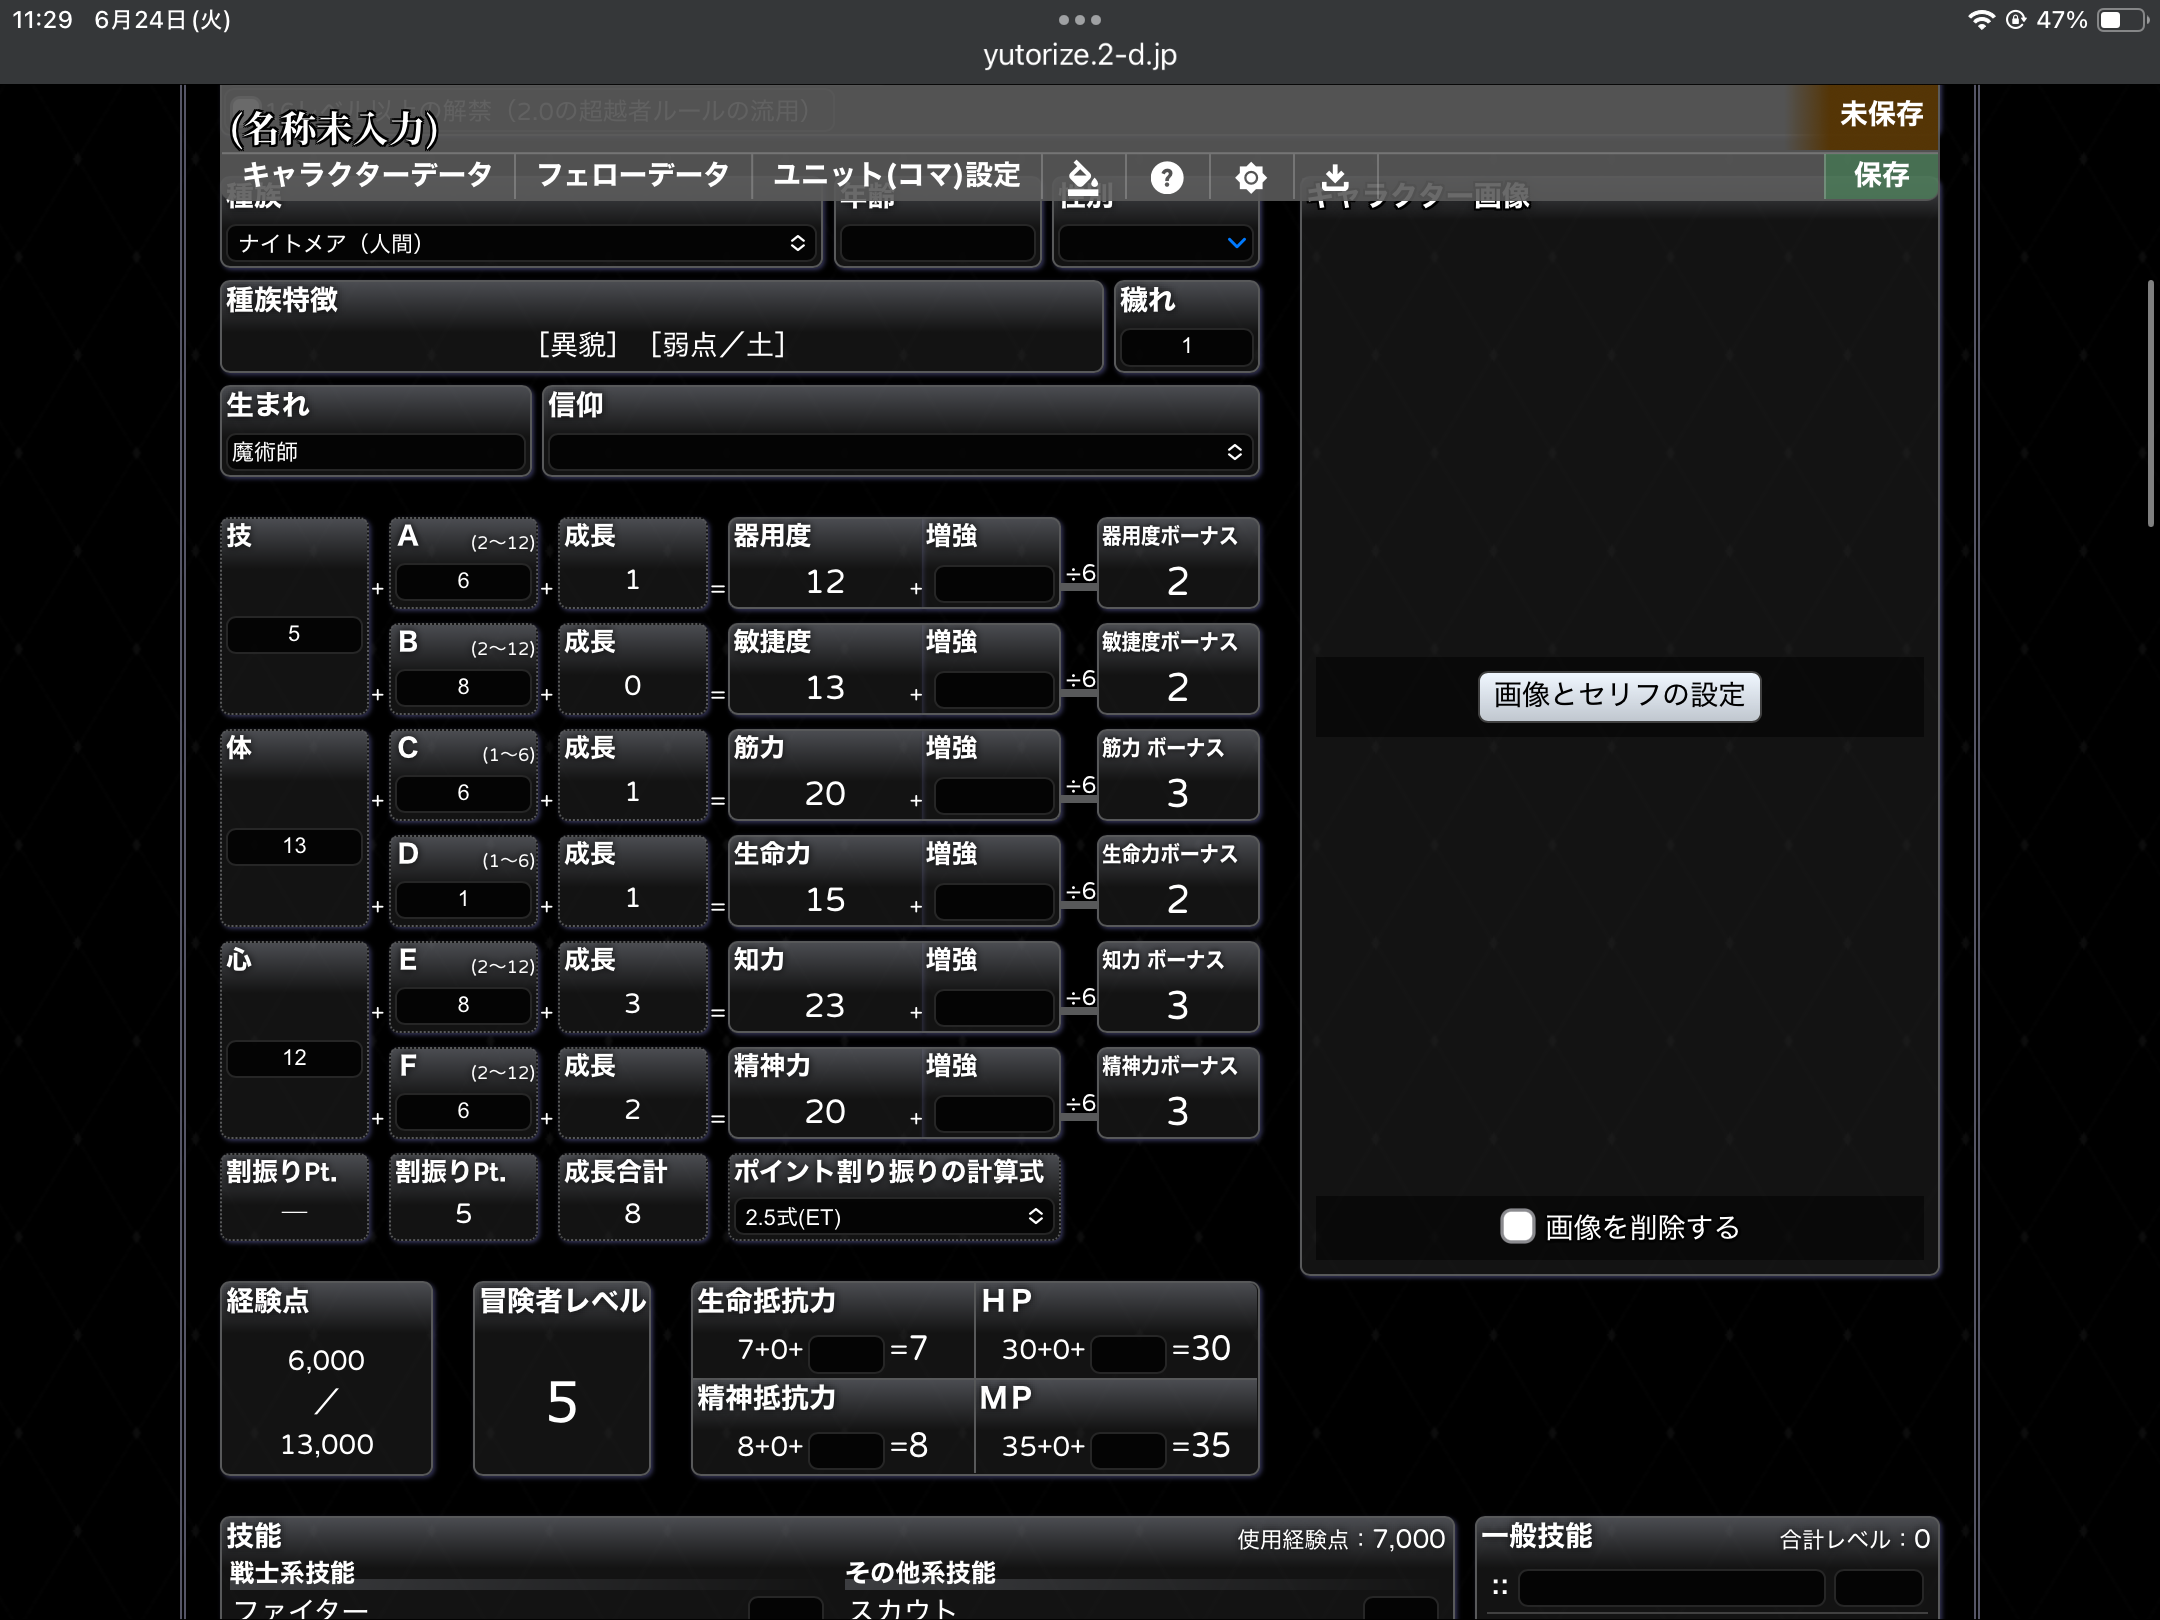The width and height of the screenshot is (2160, 1620).
Task: Open the 信仰 dropdown
Action: coord(899,452)
